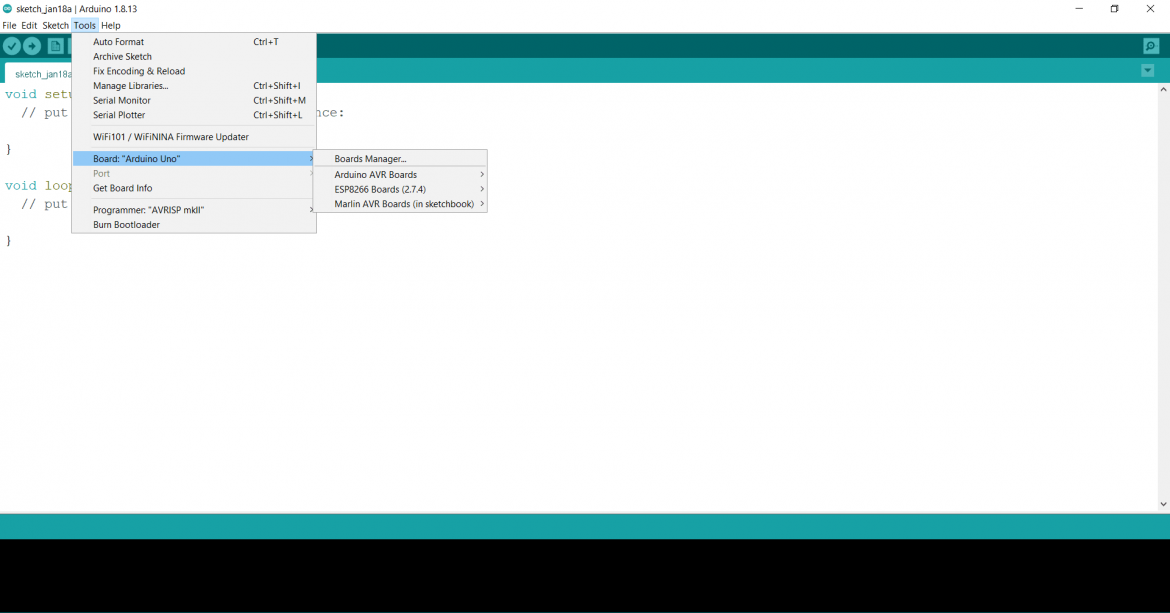
Task: Select Burn Bootloader option
Action: point(127,225)
